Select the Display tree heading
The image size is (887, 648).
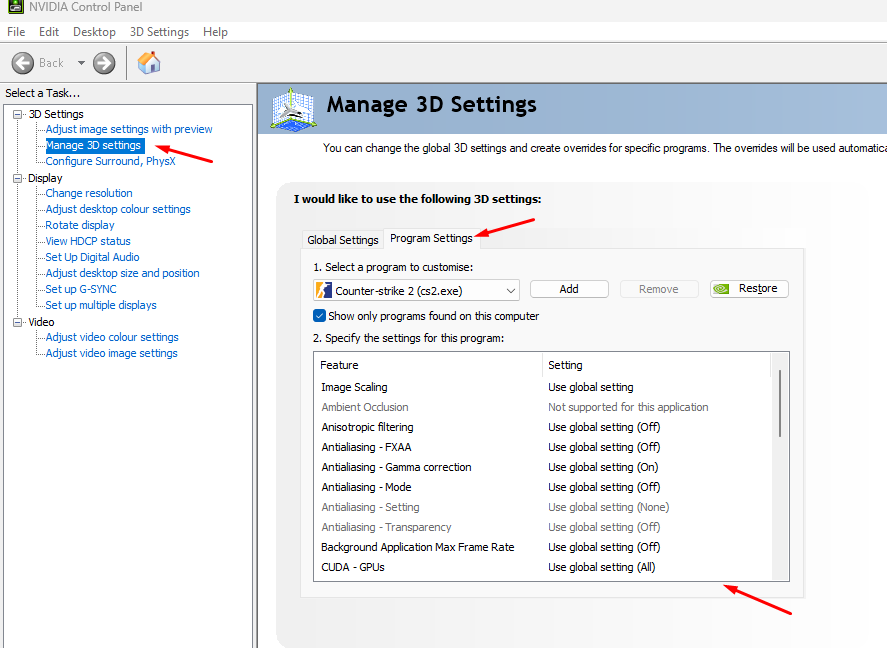point(45,178)
